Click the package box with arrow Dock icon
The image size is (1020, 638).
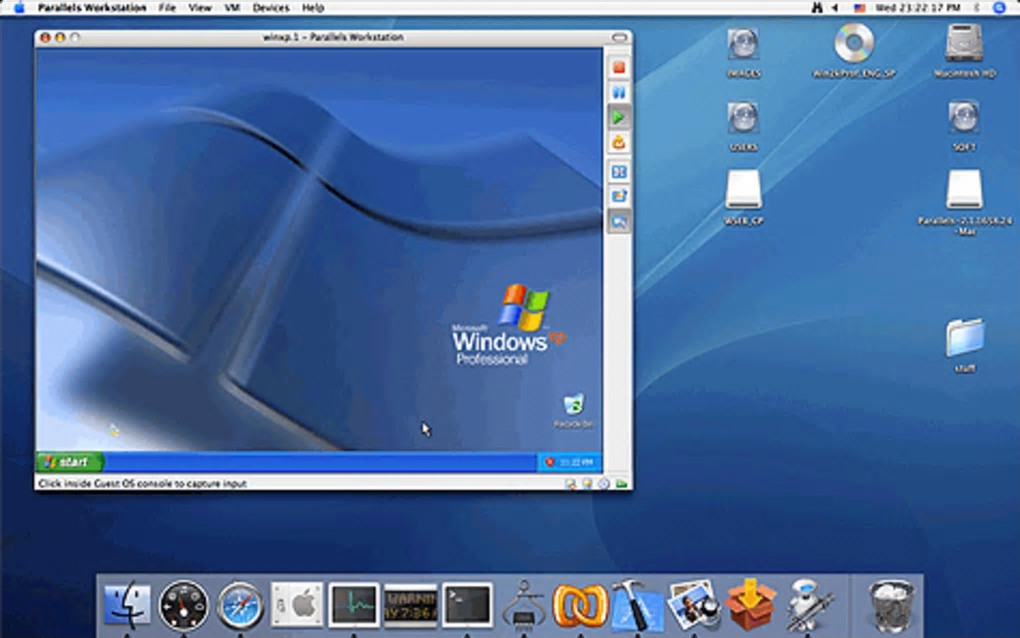pyautogui.click(x=750, y=605)
